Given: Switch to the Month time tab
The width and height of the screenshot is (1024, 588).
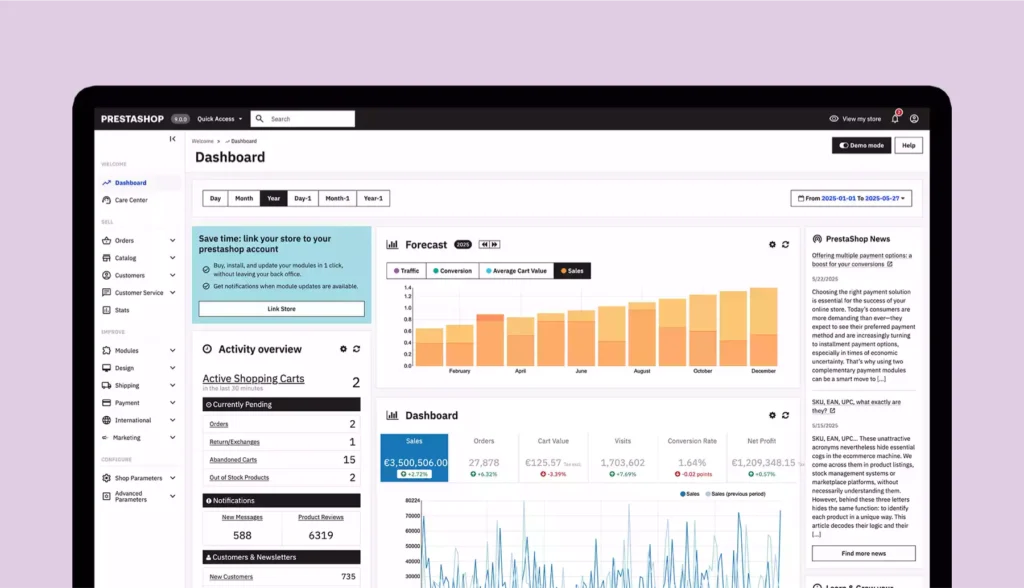Looking at the screenshot, I should 243,197.
